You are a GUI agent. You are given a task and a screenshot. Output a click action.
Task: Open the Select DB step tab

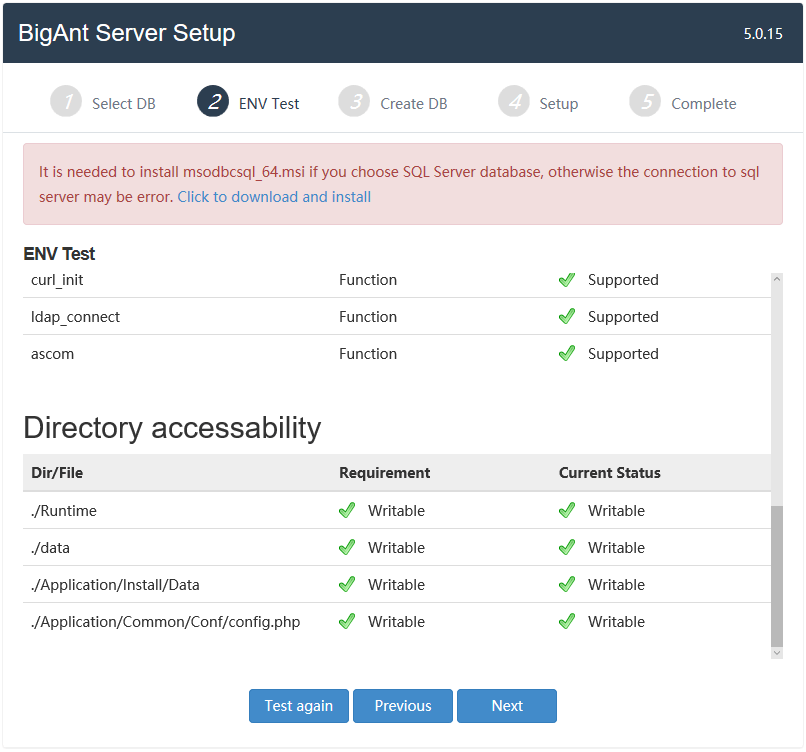[123, 104]
